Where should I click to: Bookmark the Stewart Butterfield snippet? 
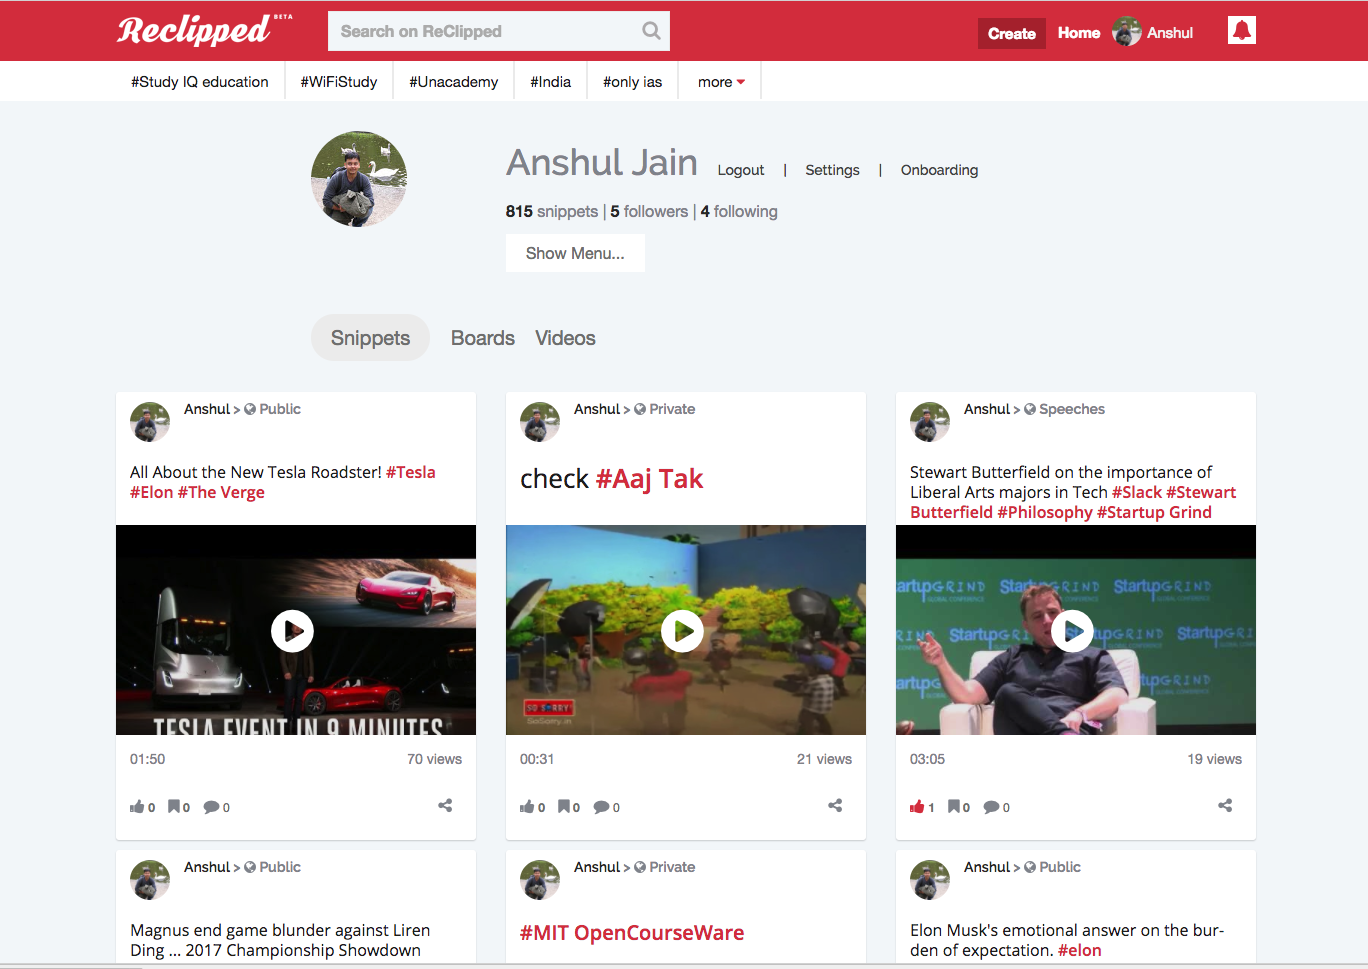[x=954, y=806]
